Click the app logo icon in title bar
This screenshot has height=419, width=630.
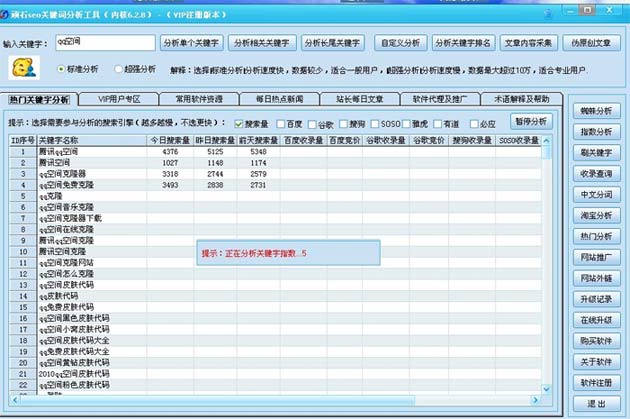click(x=4, y=14)
